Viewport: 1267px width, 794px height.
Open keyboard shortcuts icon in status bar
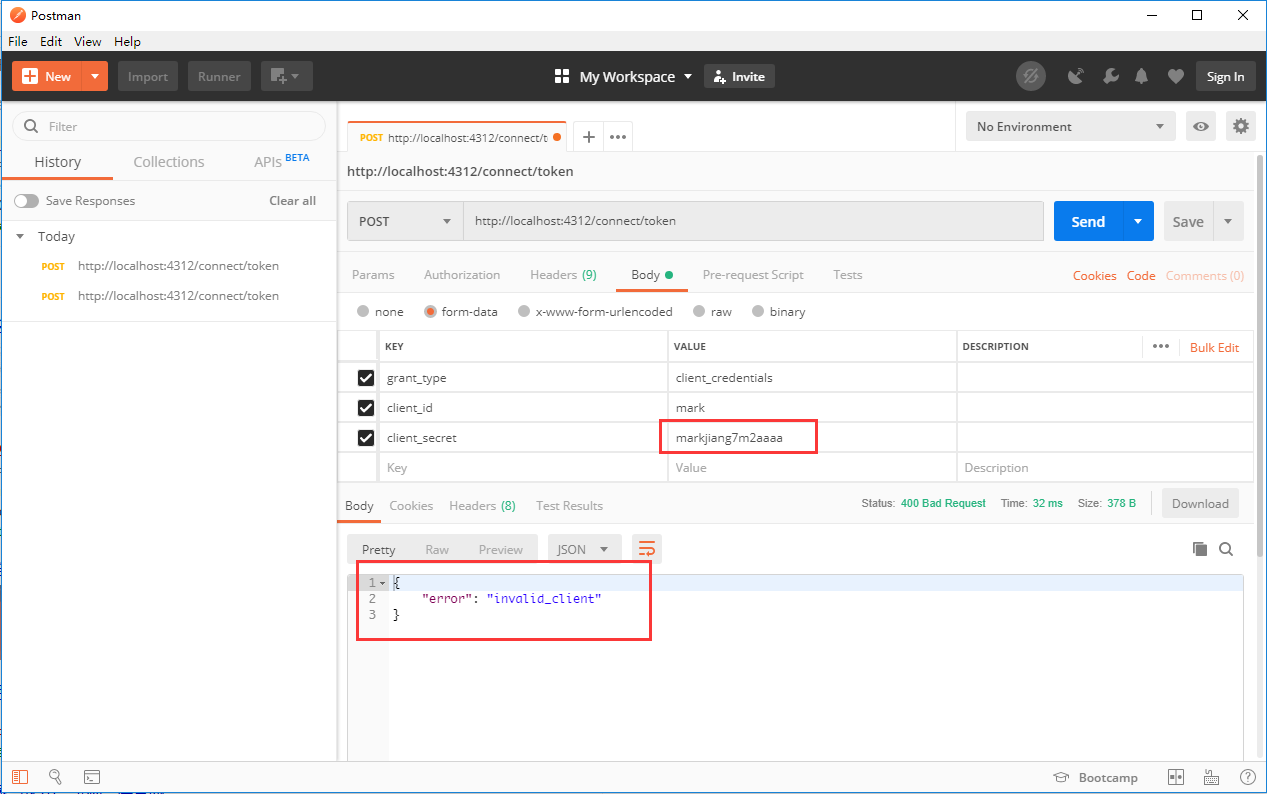pyautogui.click(x=1211, y=777)
